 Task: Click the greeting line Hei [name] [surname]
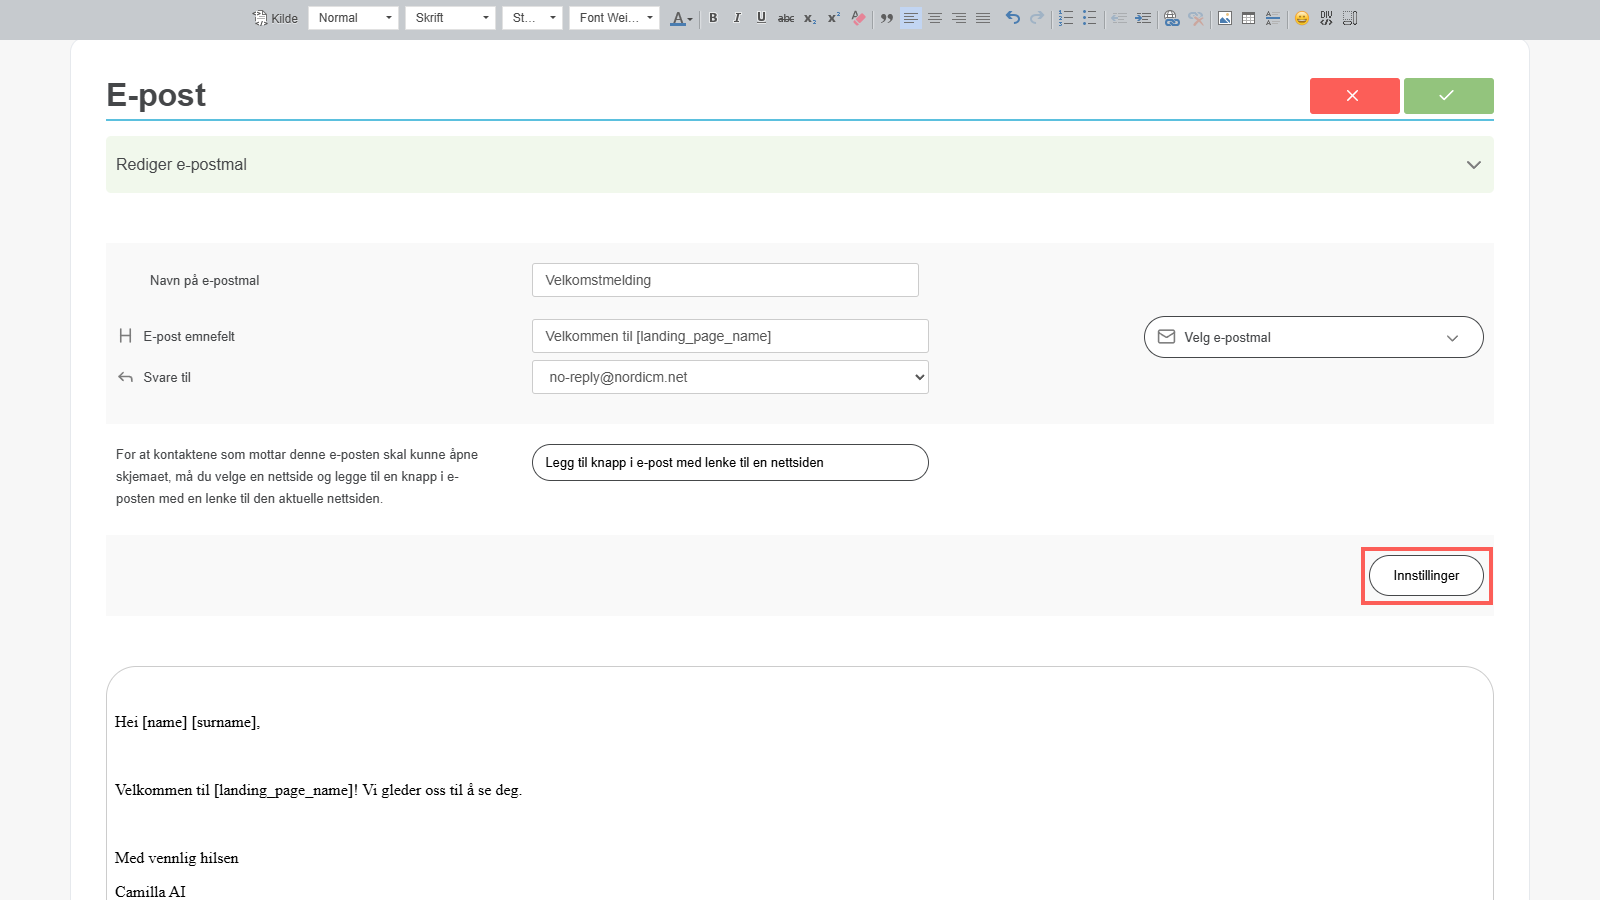(x=187, y=722)
